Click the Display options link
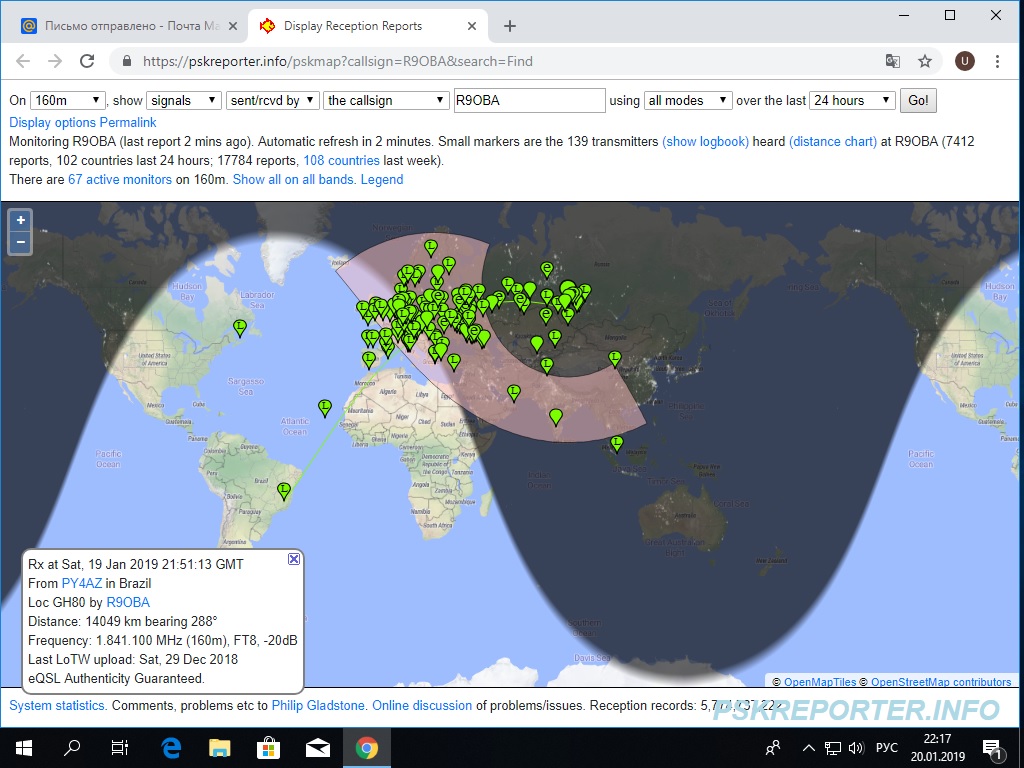Screen dimensions: 1024x768 (52, 122)
